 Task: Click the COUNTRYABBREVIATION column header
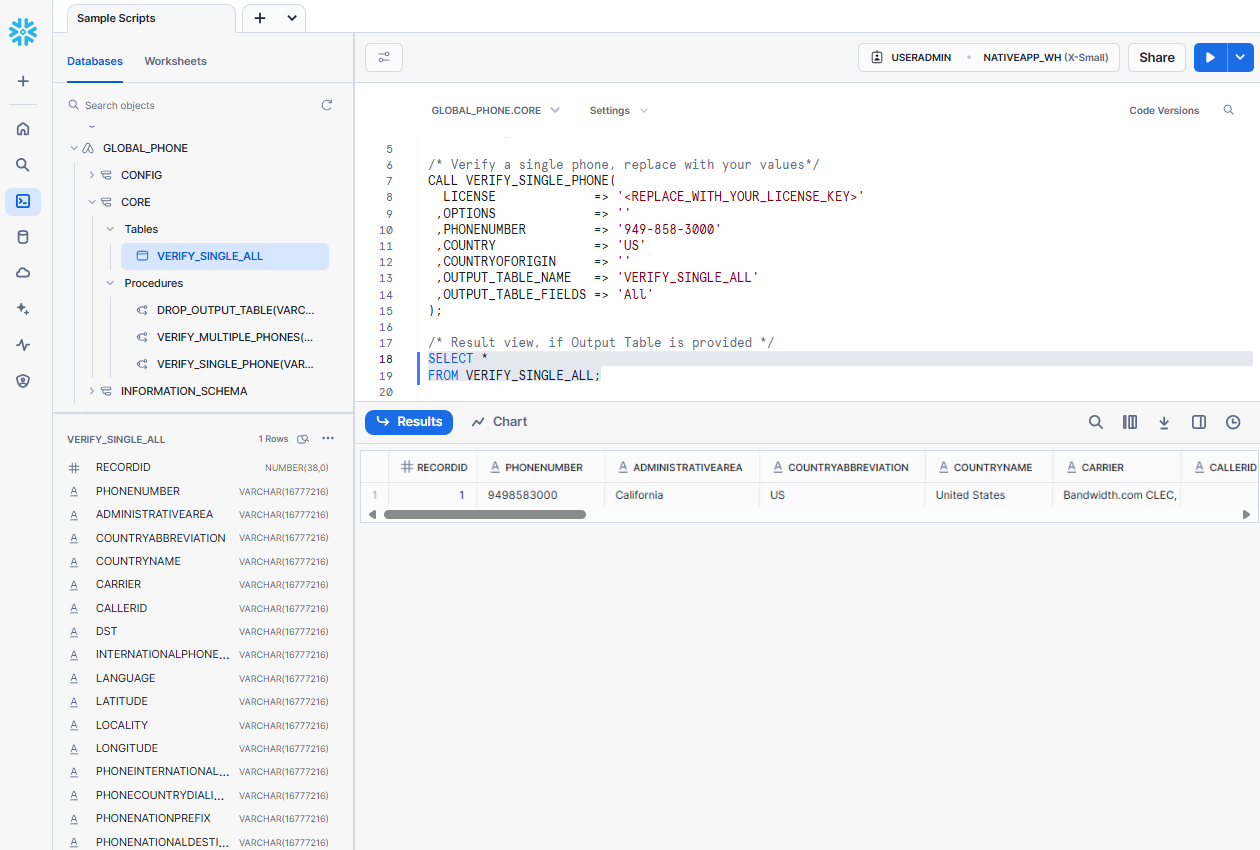coord(842,467)
